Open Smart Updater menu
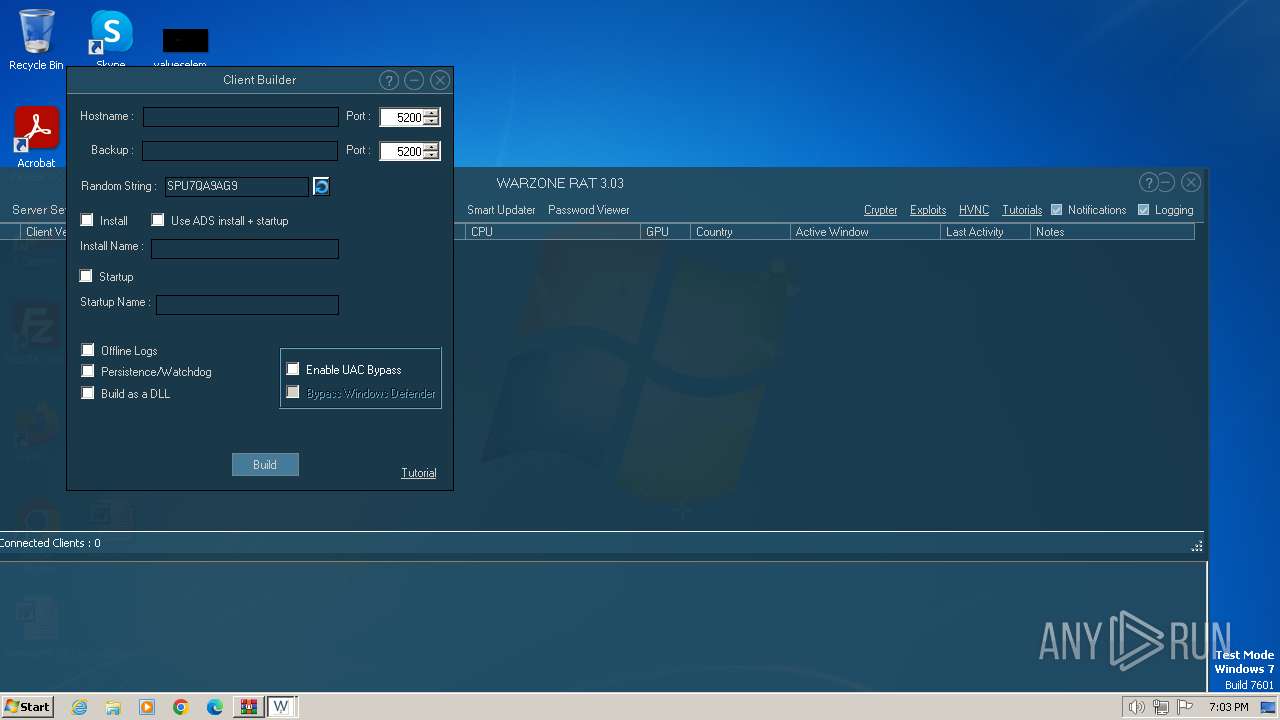This screenshot has width=1280, height=720. click(501, 210)
